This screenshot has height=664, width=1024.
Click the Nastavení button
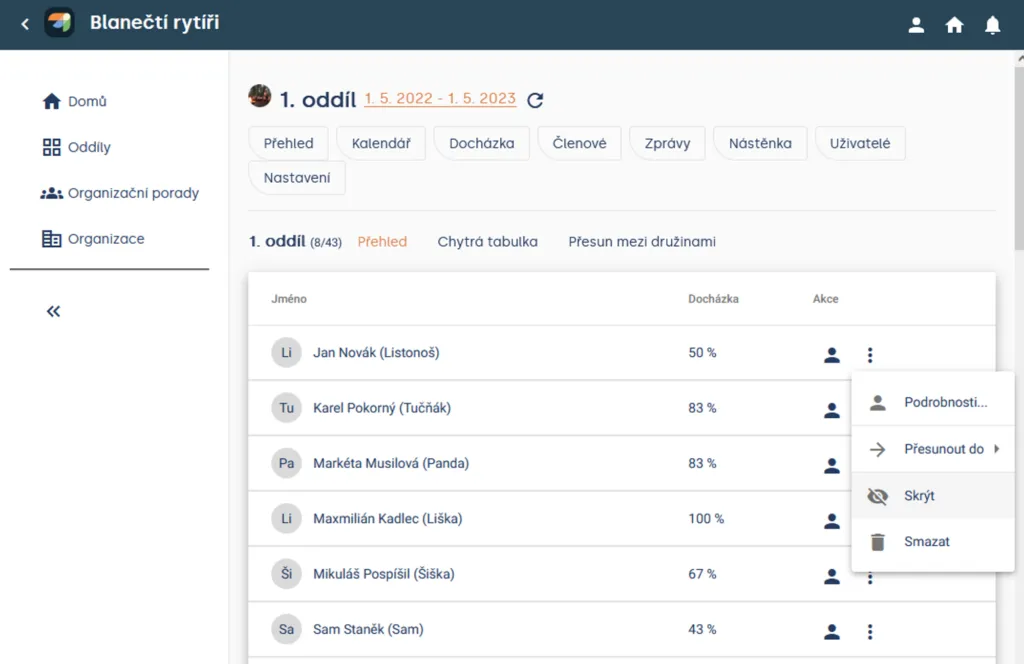(296, 178)
